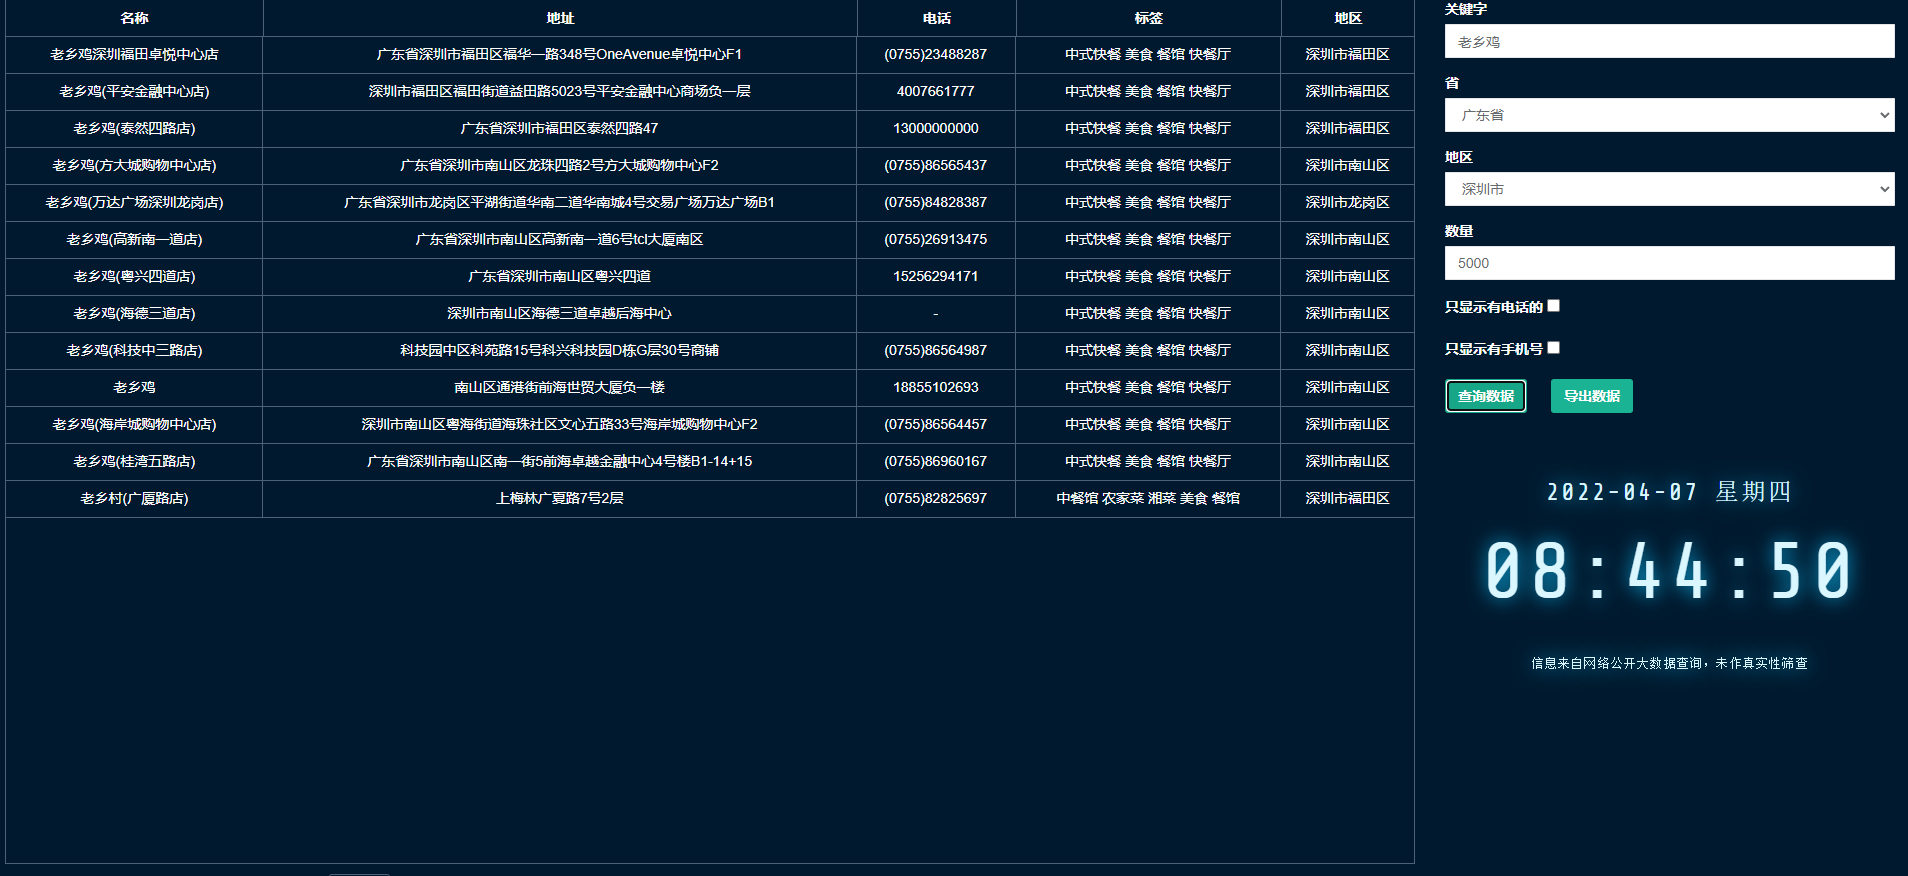The width and height of the screenshot is (1908, 876).
Task: Select the 老乡村(广厦路店) row name
Action: click(x=134, y=498)
